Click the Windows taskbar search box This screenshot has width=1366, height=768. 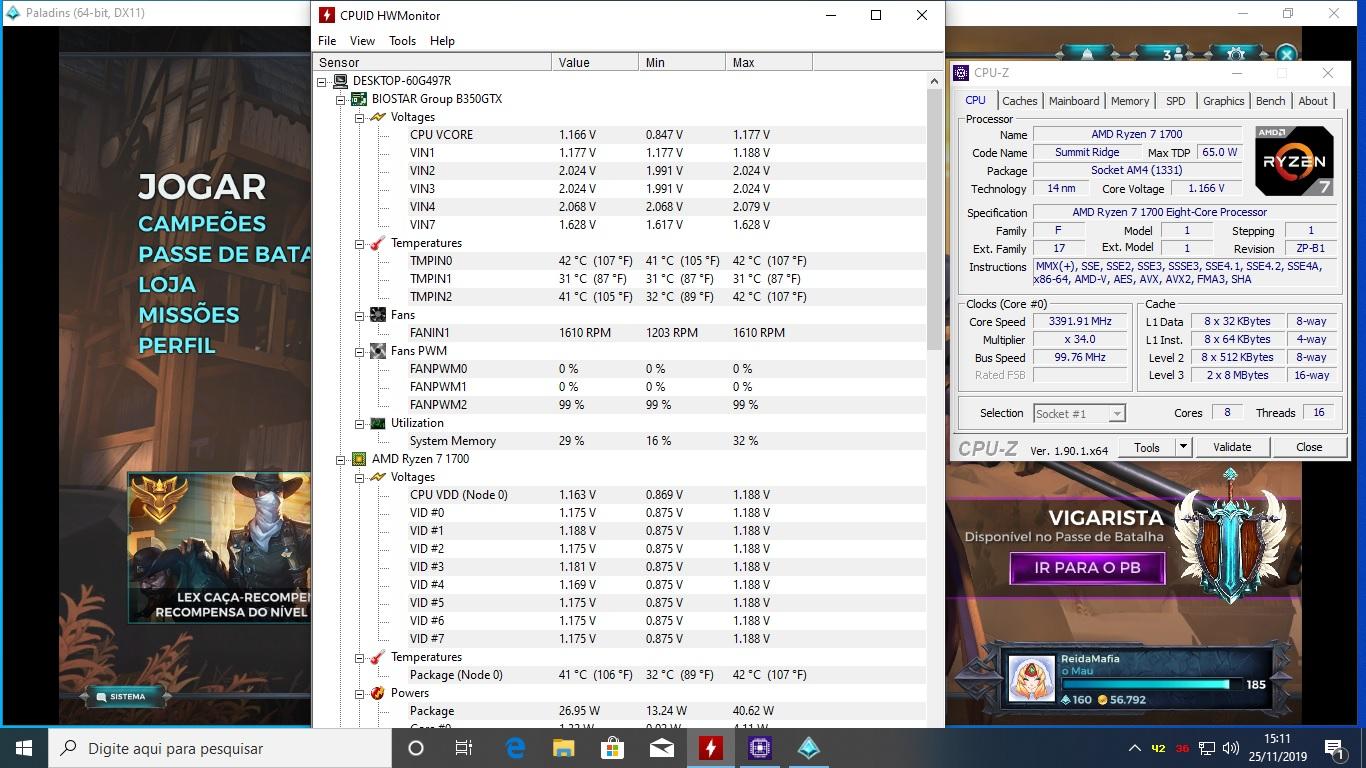(x=220, y=748)
